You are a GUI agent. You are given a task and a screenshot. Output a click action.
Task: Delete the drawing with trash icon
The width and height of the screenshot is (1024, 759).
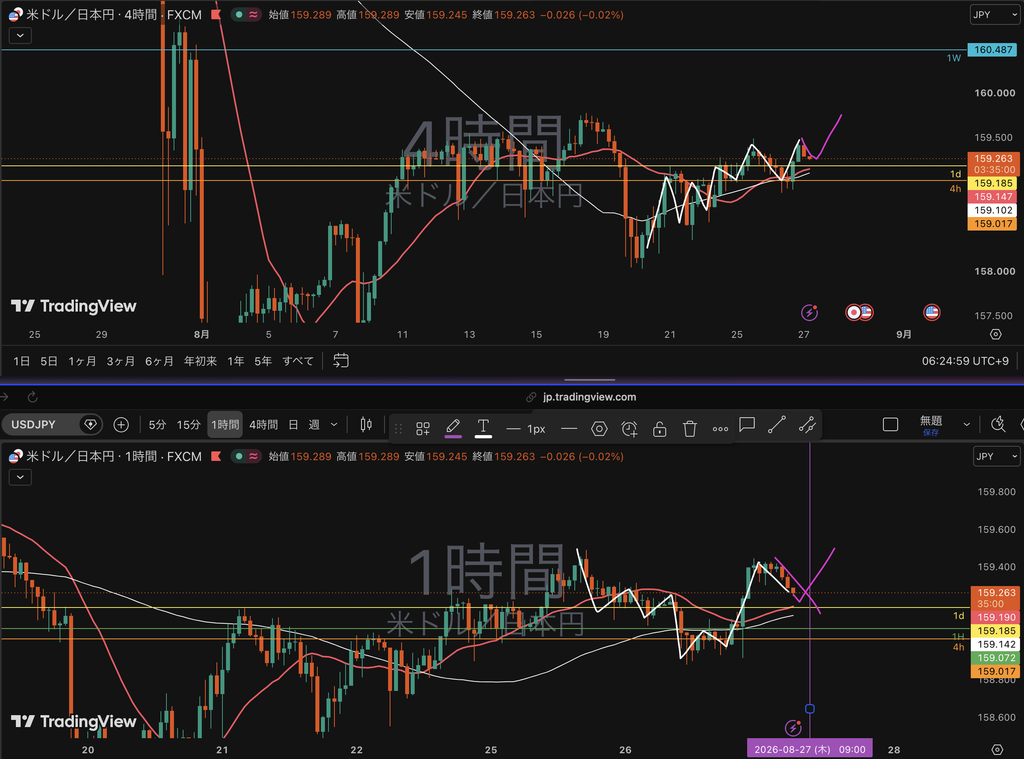(x=690, y=429)
